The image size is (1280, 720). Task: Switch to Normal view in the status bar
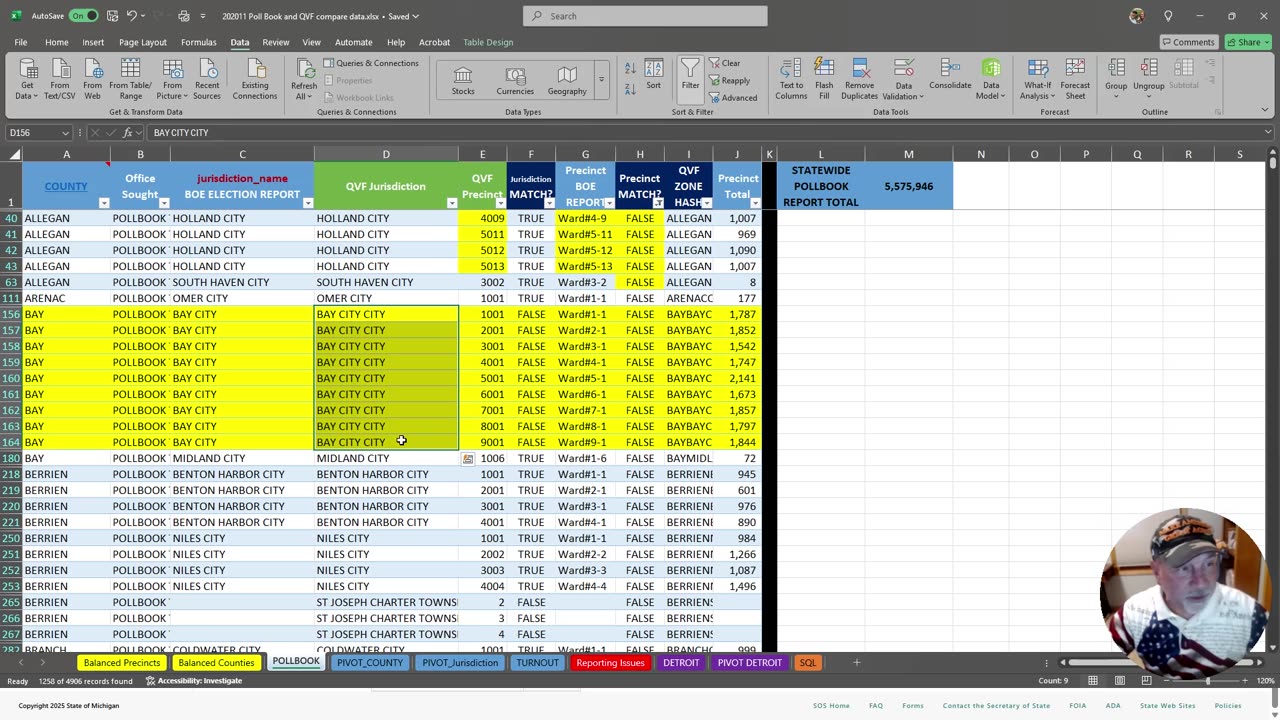pos(1093,681)
